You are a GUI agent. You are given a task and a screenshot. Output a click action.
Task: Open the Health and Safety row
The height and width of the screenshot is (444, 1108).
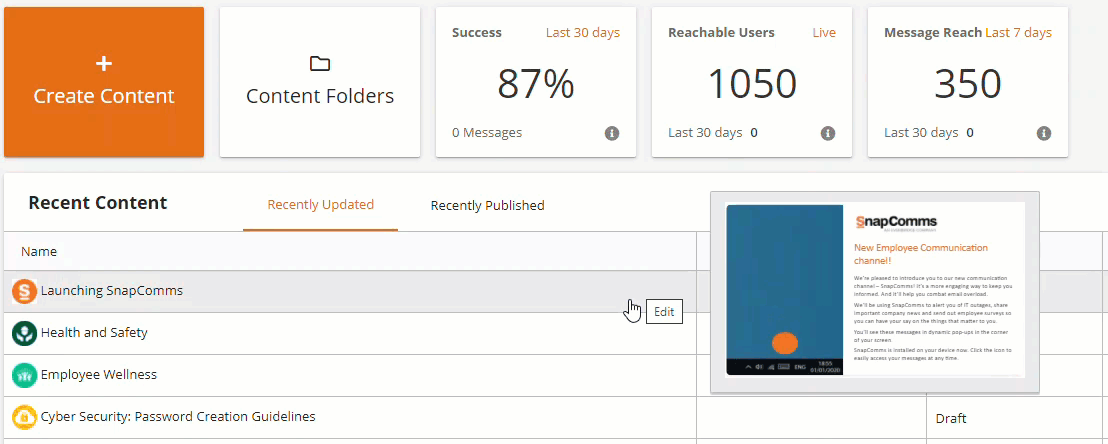(x=350, y=333)
